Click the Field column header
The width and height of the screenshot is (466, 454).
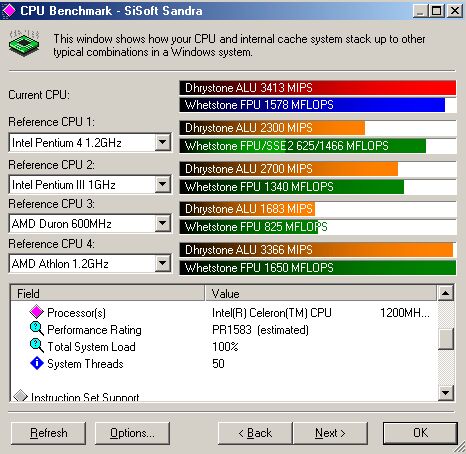click(108, 293)
